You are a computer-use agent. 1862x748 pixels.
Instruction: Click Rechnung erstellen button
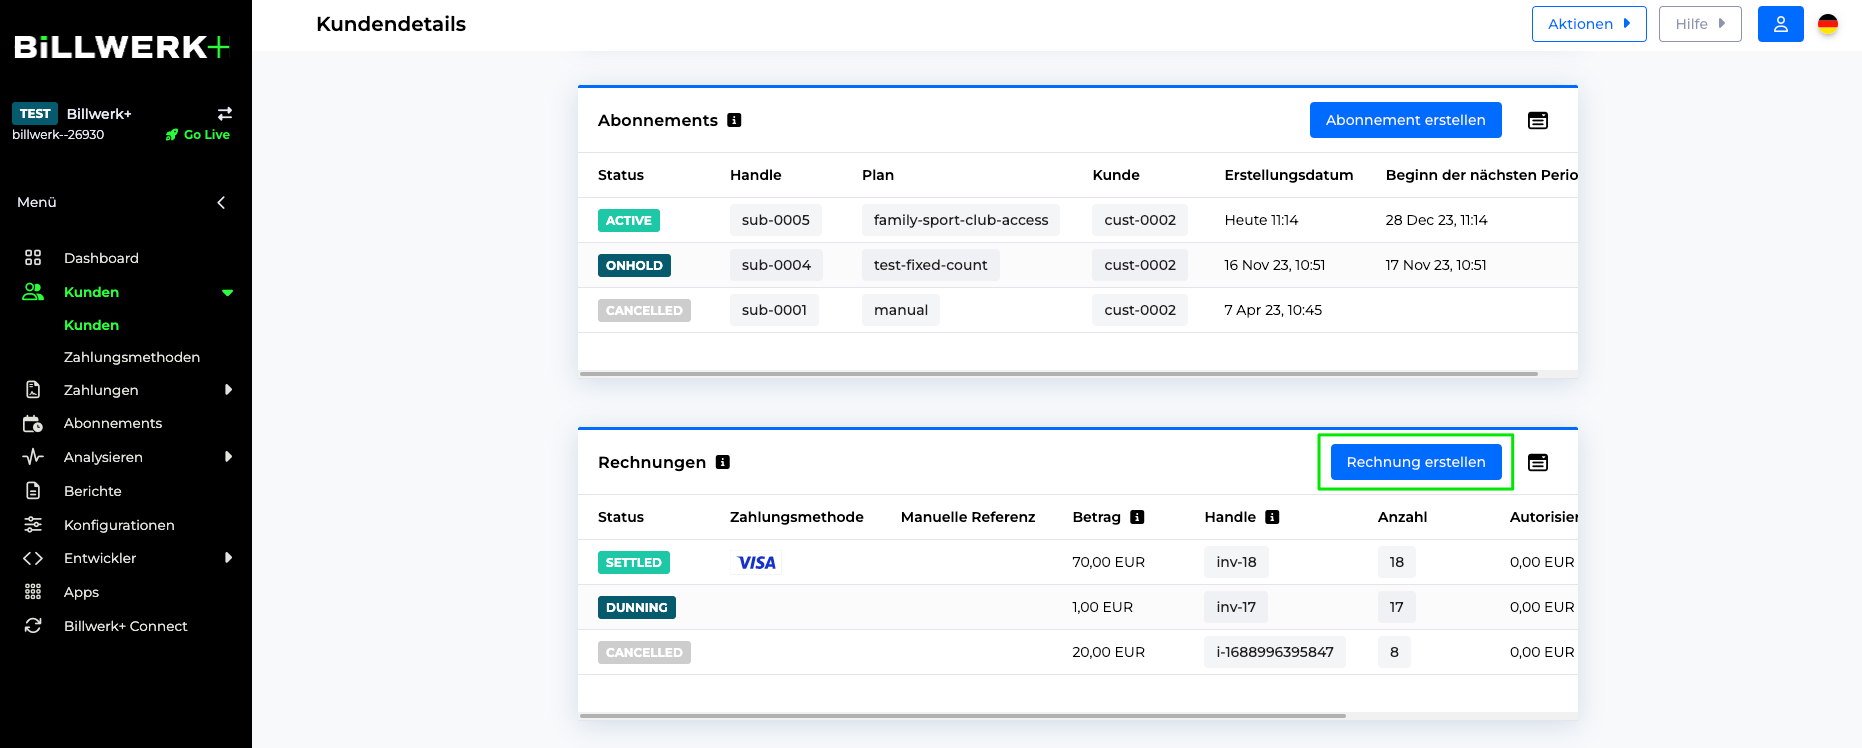[1416, 462]
